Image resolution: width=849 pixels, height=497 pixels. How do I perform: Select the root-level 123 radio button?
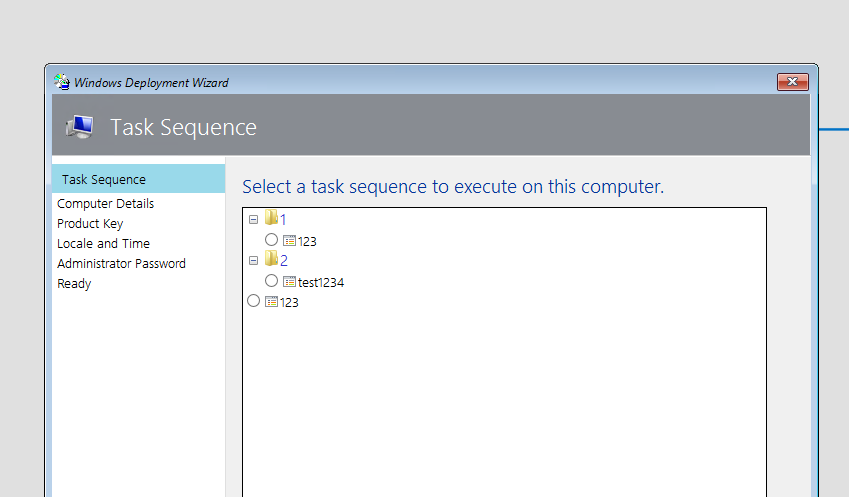pyautogui.click(x=253, y=300)
